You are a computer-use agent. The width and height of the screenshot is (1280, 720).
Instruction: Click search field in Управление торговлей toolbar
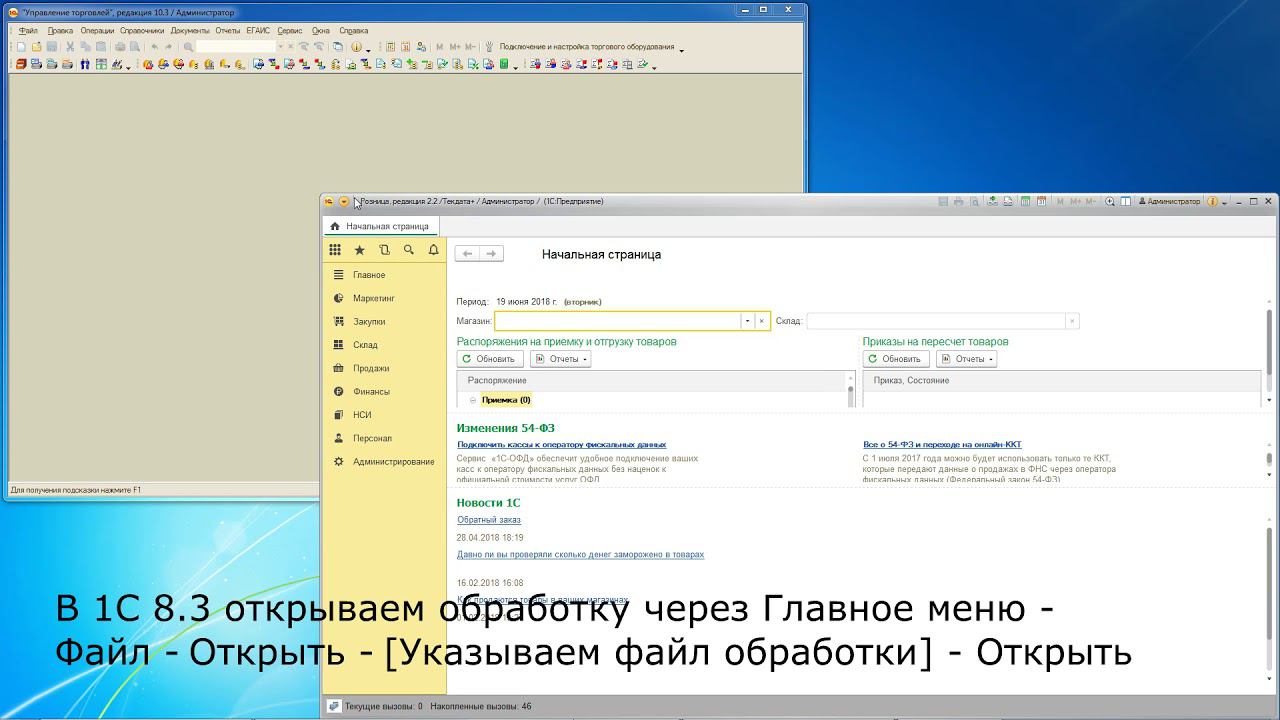click(236, 47)
